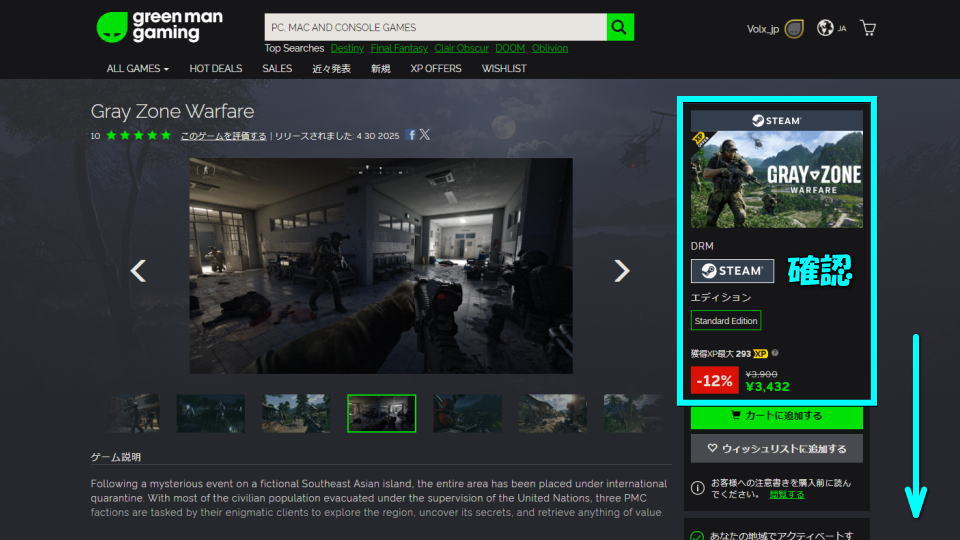Click the search input field
This screenshot has width=960, height=540.
435,27
